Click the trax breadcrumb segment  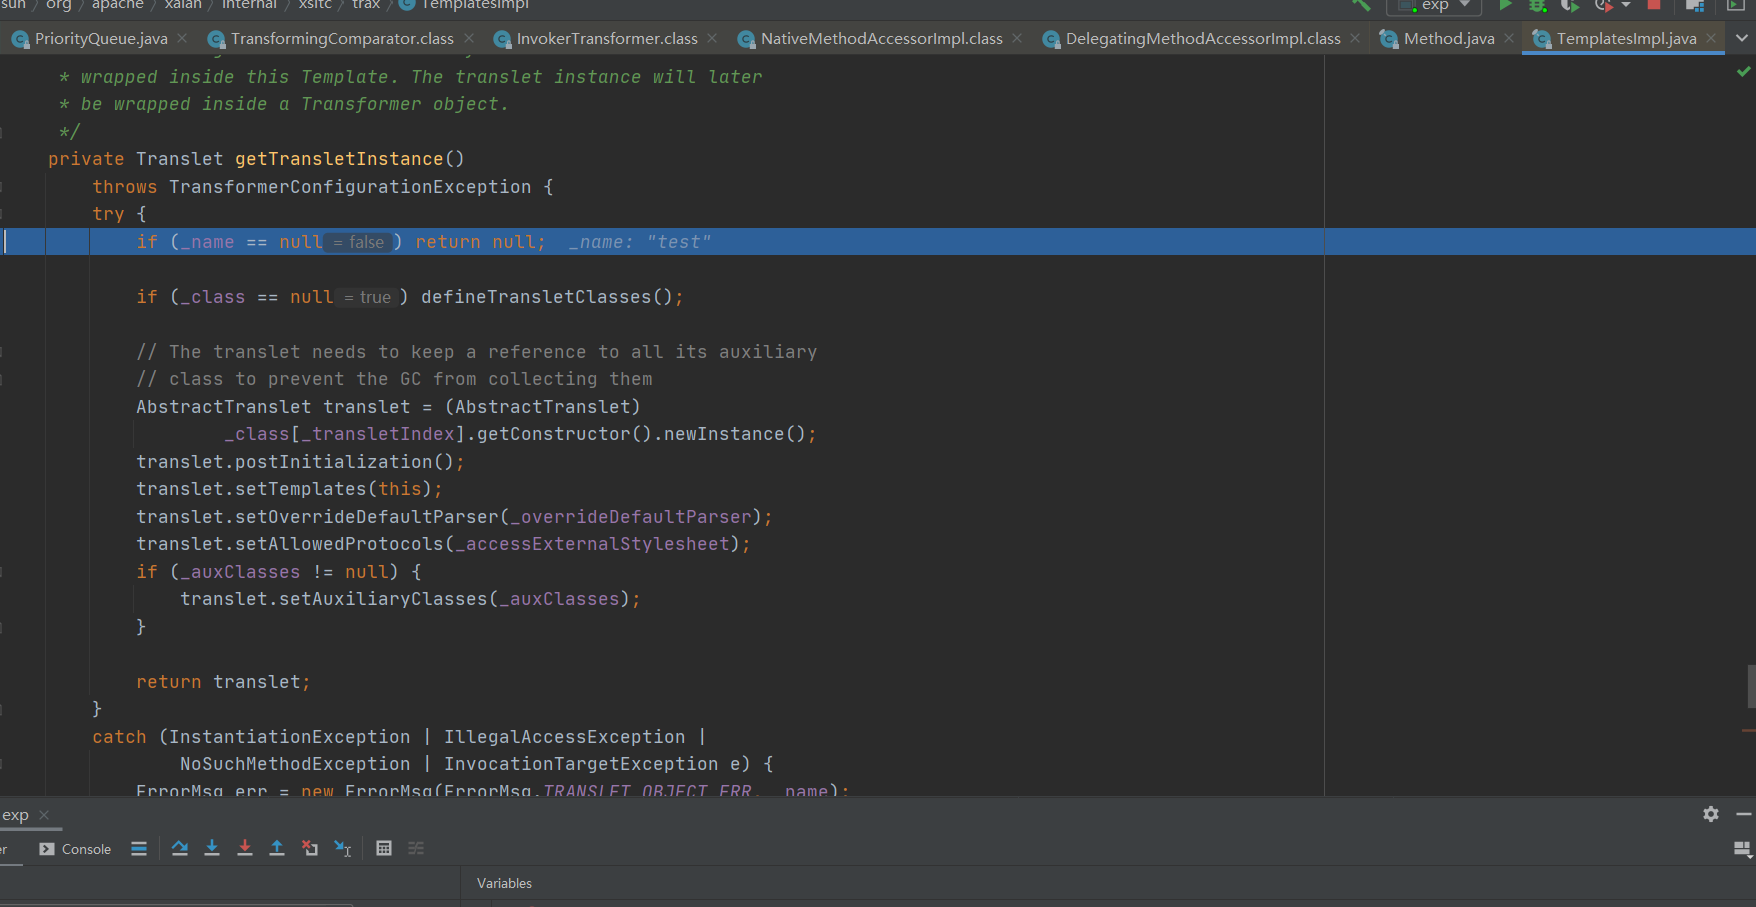pyautogui.click(x=366, y=5)
